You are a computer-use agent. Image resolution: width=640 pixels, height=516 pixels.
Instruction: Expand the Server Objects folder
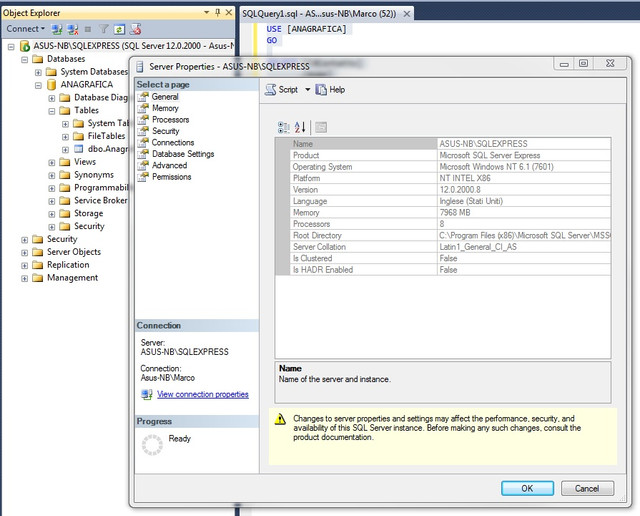point(24,253)
